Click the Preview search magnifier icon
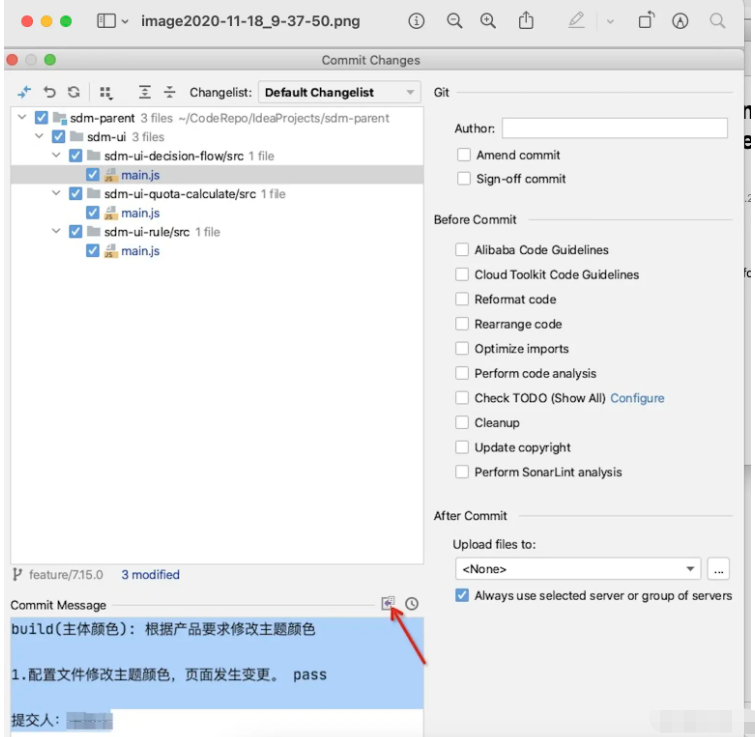This screenshot has height=737, width=755. [717, 21]
